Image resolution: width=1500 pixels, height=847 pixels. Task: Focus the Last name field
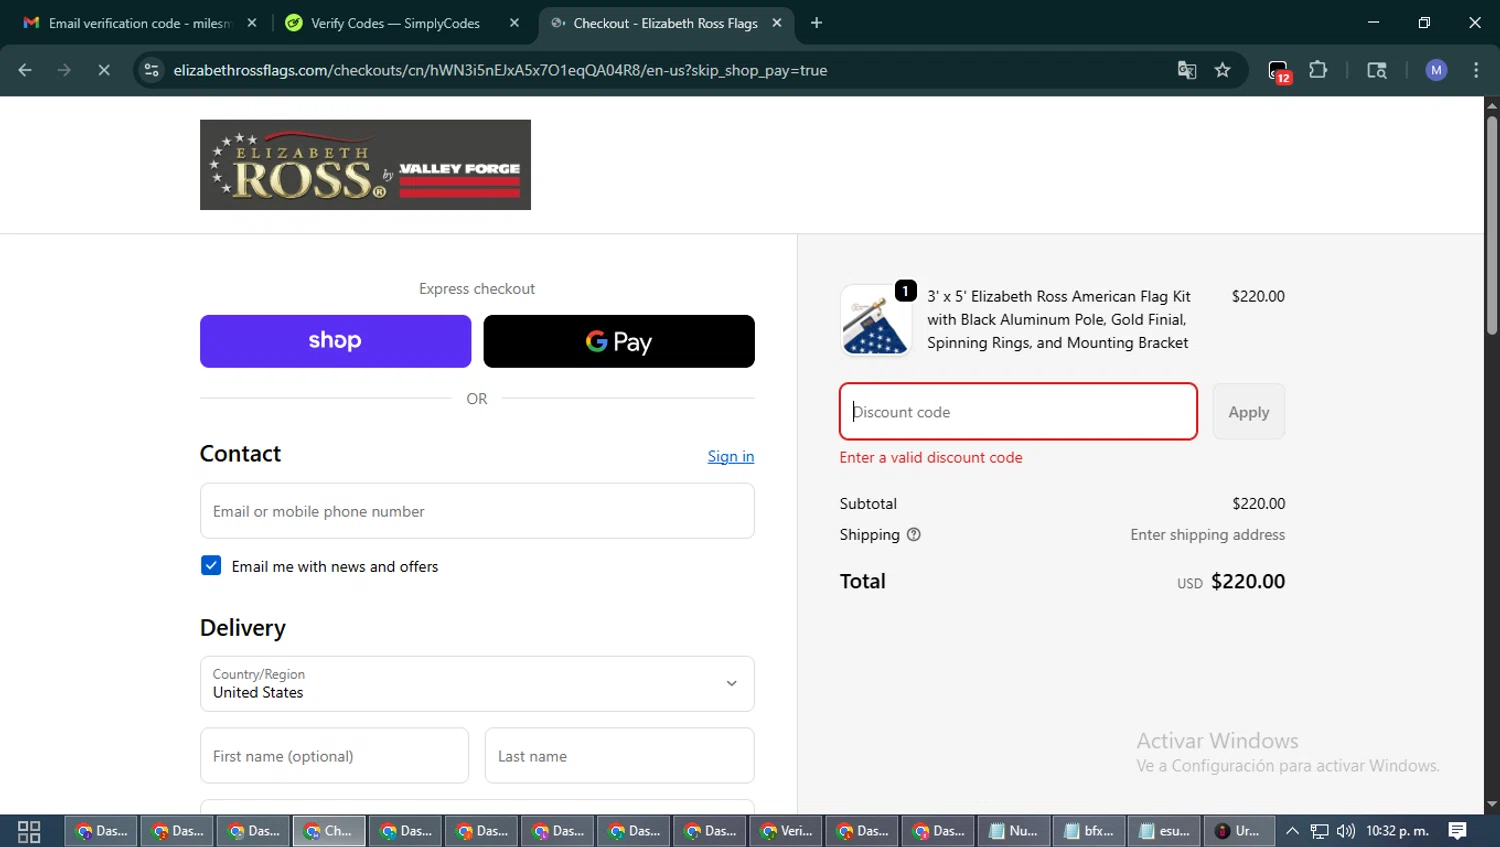[x=619, y=756]
